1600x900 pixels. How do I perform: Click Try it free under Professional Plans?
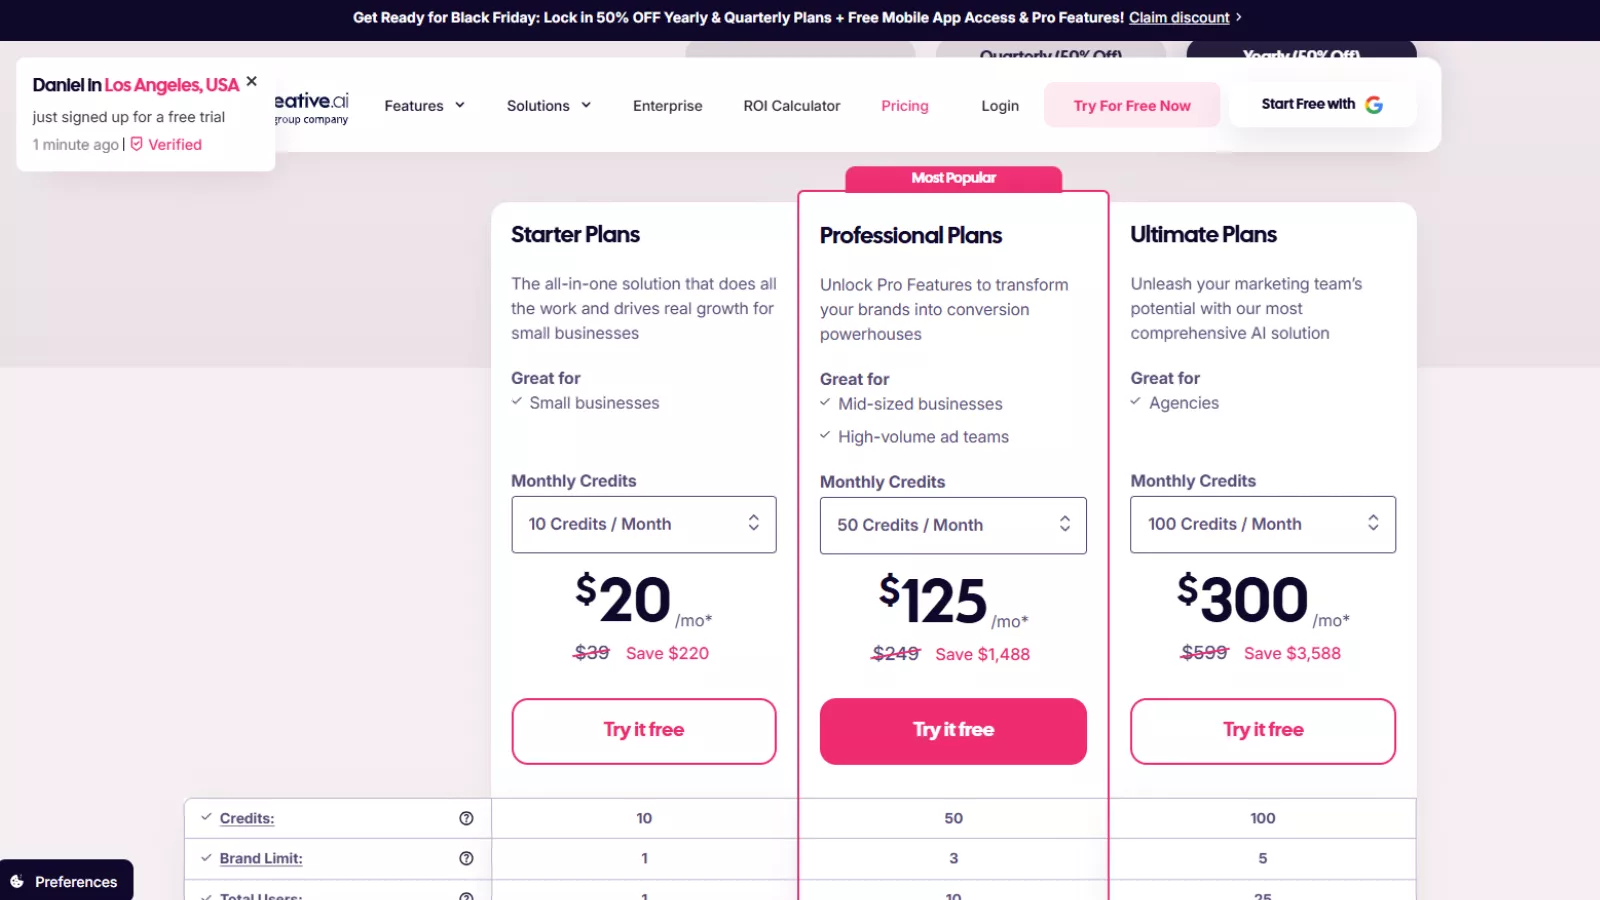point(952,730)
